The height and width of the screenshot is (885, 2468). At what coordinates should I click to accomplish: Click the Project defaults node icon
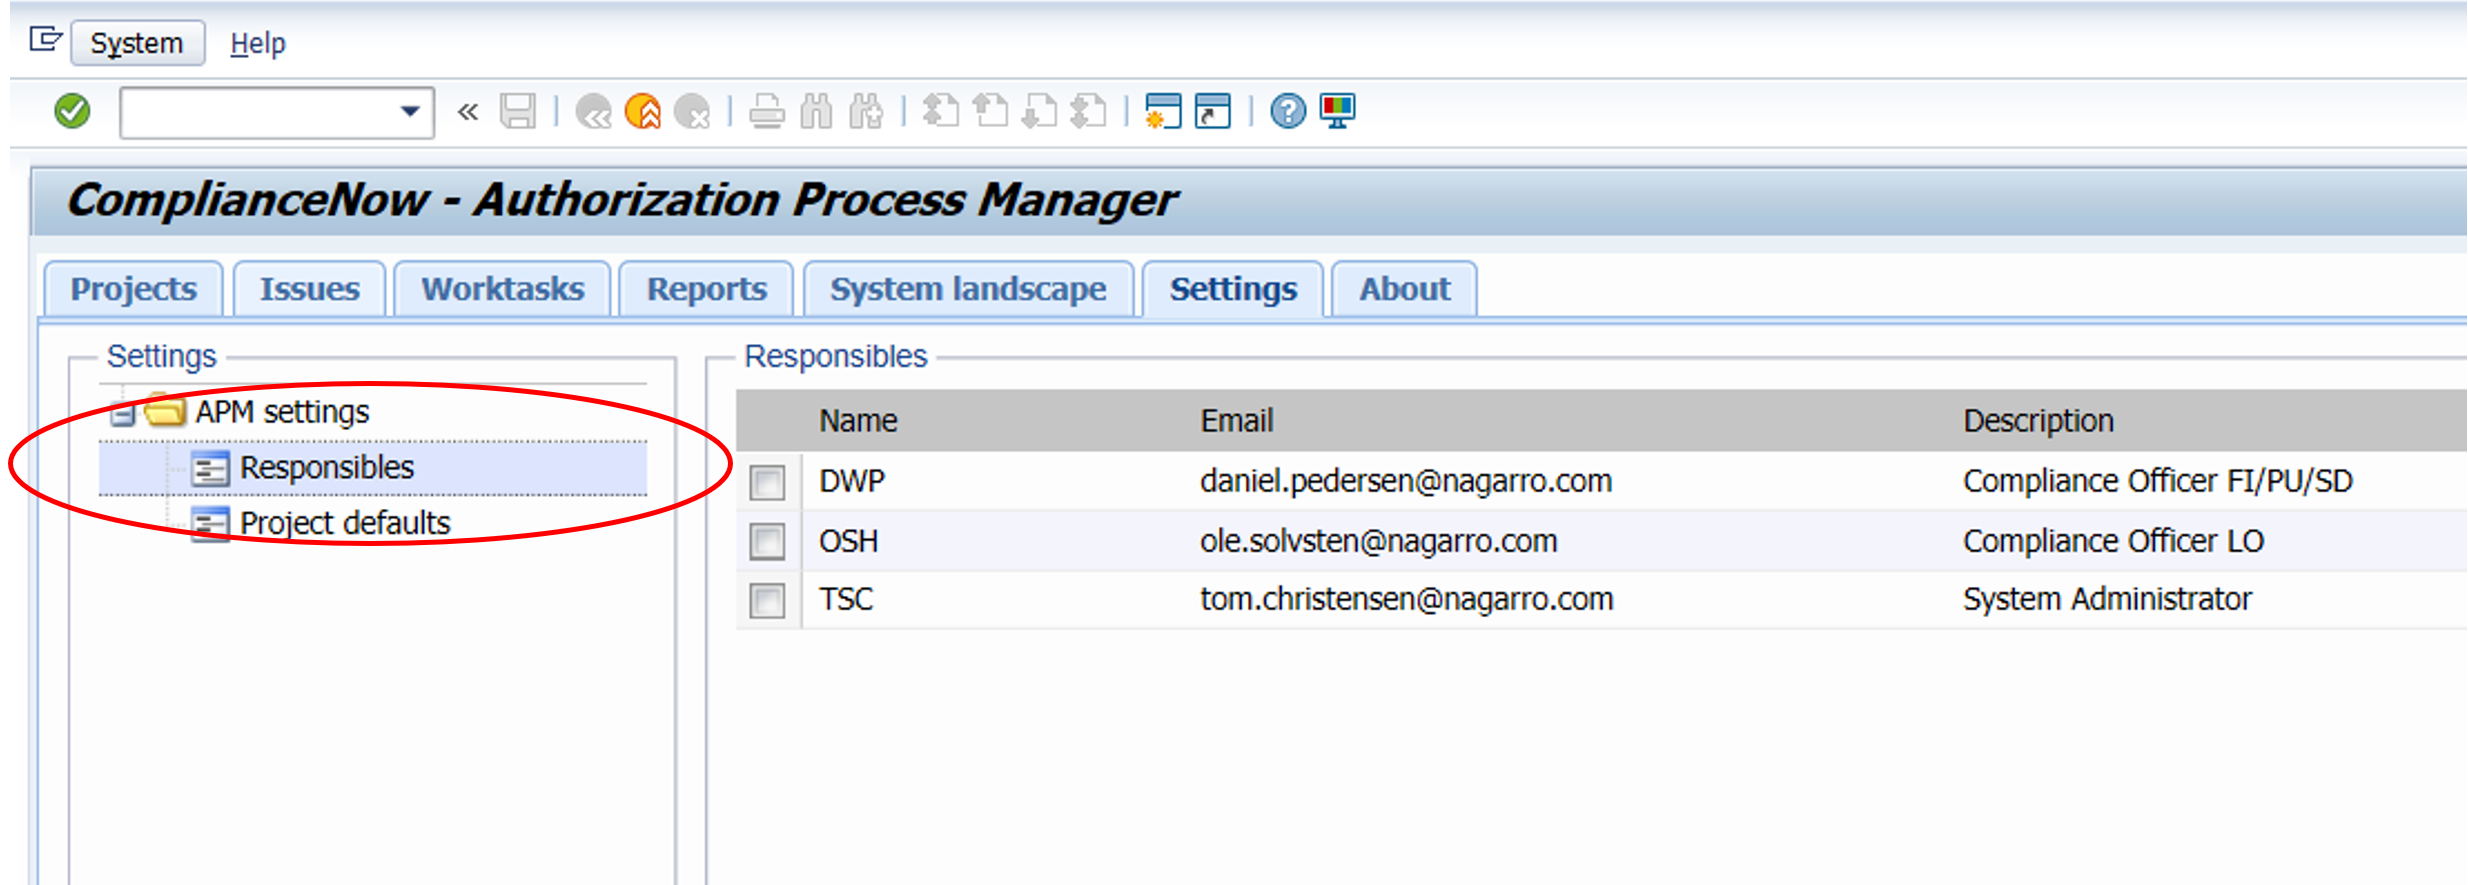pos(210,524)
